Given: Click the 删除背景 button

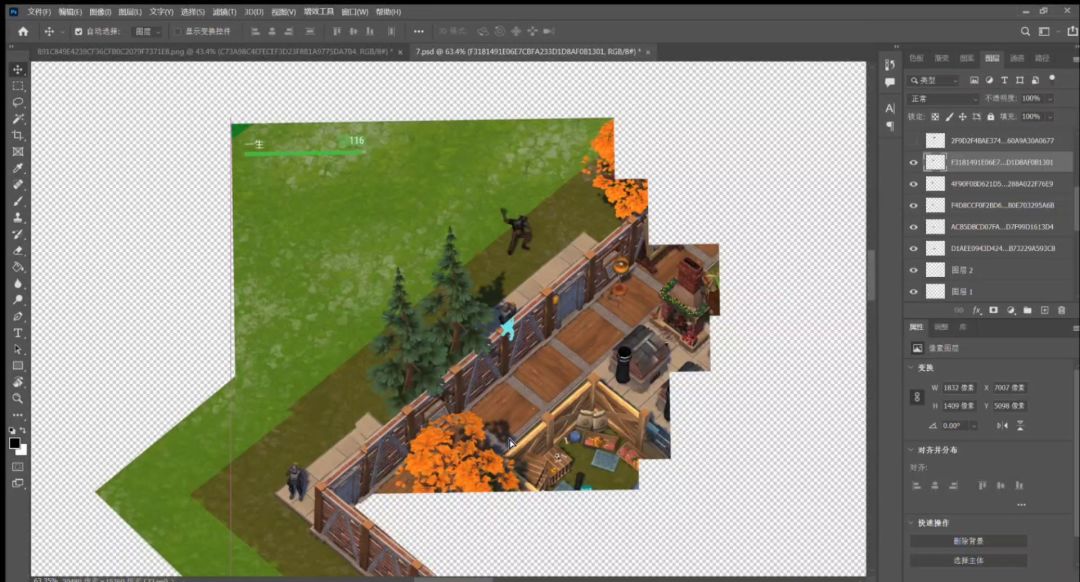Looking at the screenshot, I should pyautogui.click(x=968, y=541).
